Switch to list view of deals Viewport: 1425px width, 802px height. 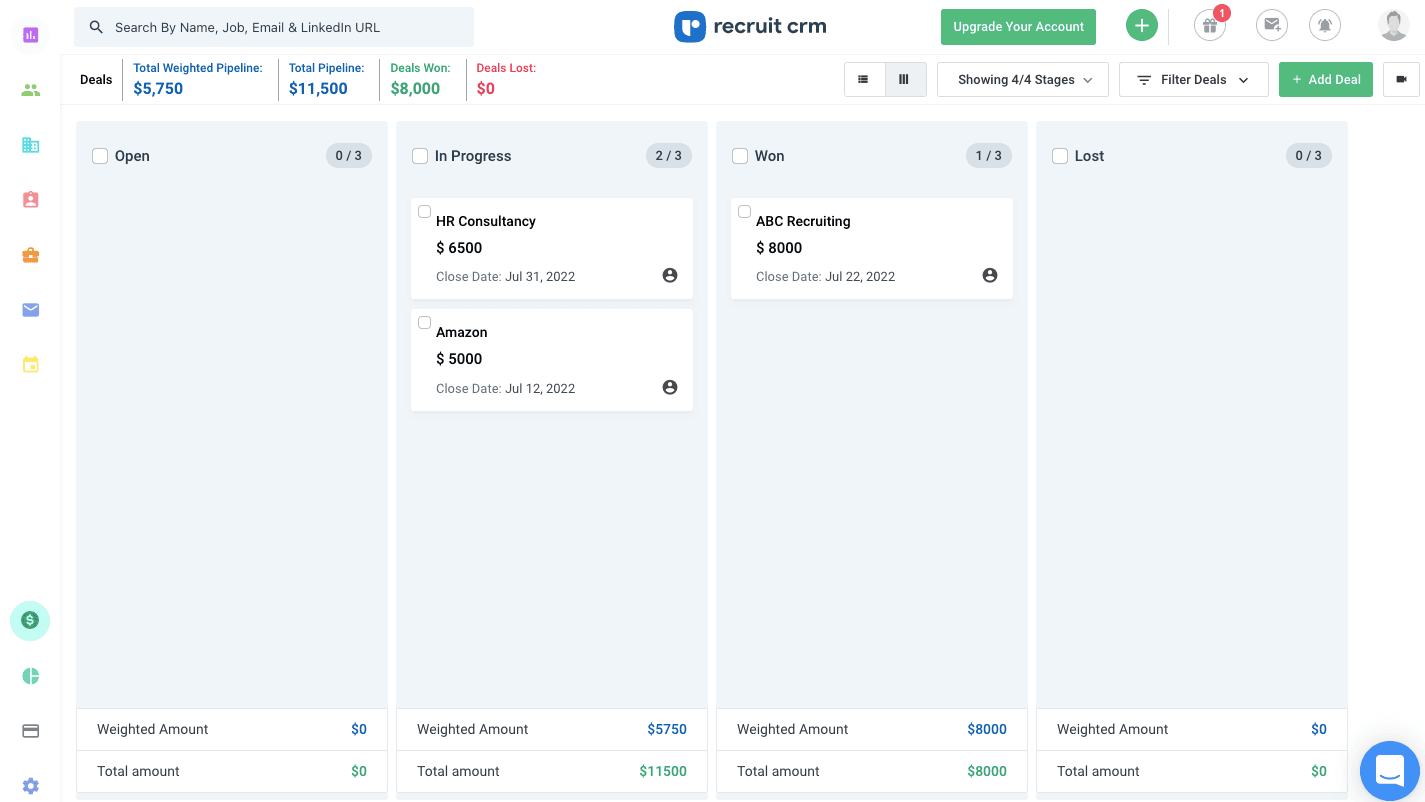click(864, 79)
